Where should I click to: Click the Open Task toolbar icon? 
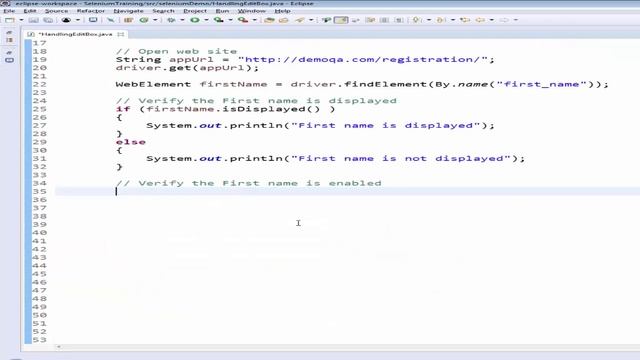coord(283,20)
